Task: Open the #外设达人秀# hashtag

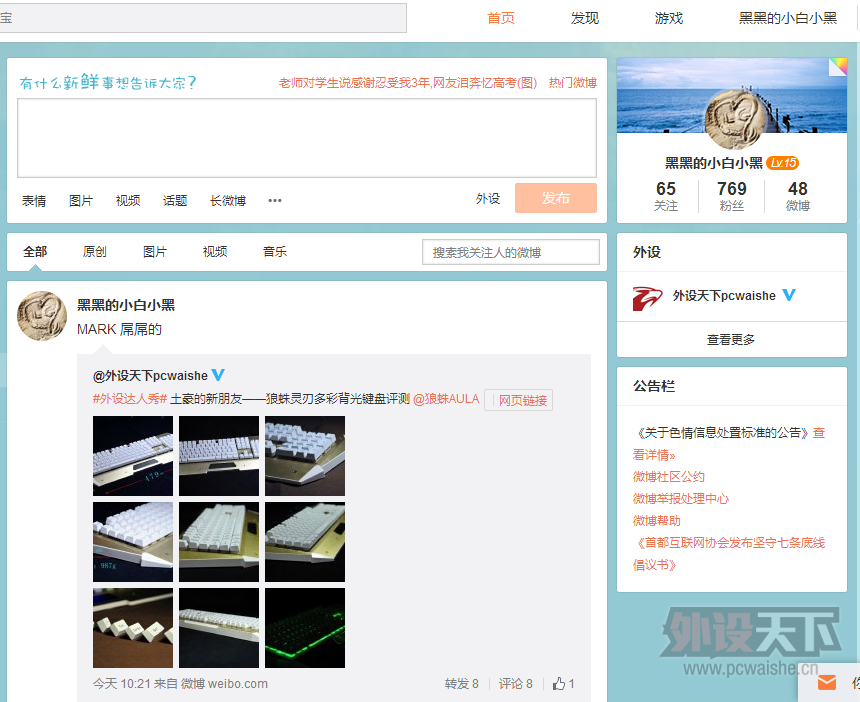Action: pyautogui.click(x=129, y=399)
